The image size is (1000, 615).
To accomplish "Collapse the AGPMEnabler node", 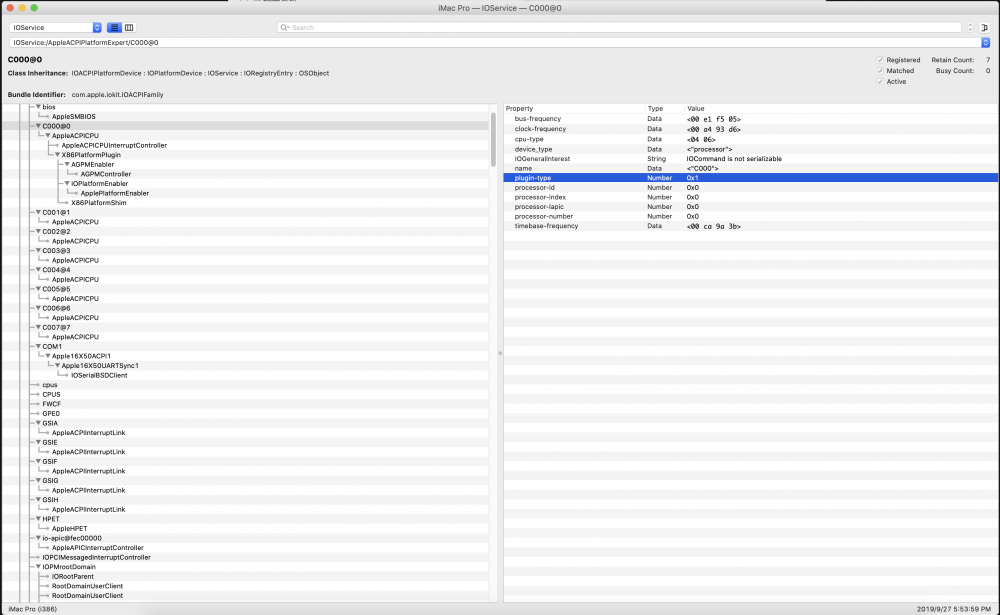I will click(67, 165).
